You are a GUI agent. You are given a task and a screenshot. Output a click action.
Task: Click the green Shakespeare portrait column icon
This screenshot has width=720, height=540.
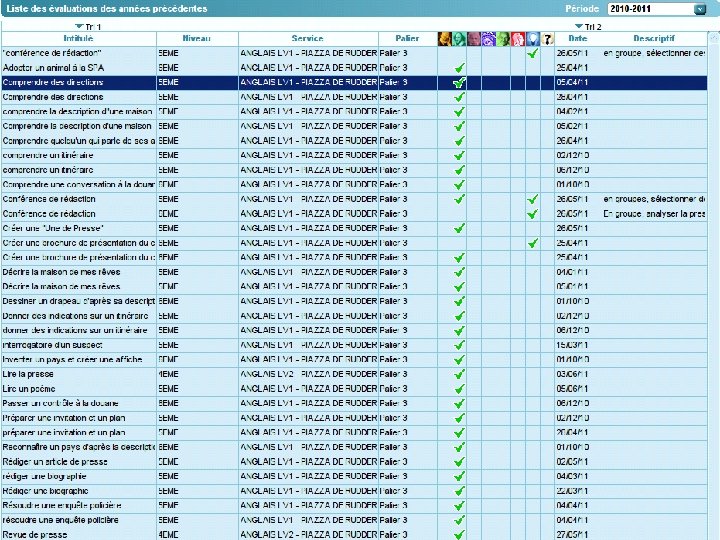(459, 39)
